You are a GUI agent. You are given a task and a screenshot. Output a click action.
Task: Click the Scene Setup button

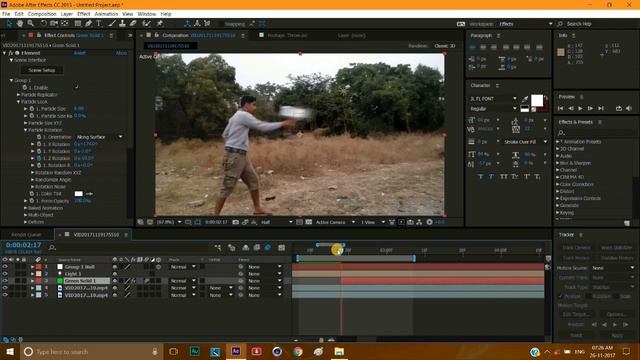pos(42,70)
